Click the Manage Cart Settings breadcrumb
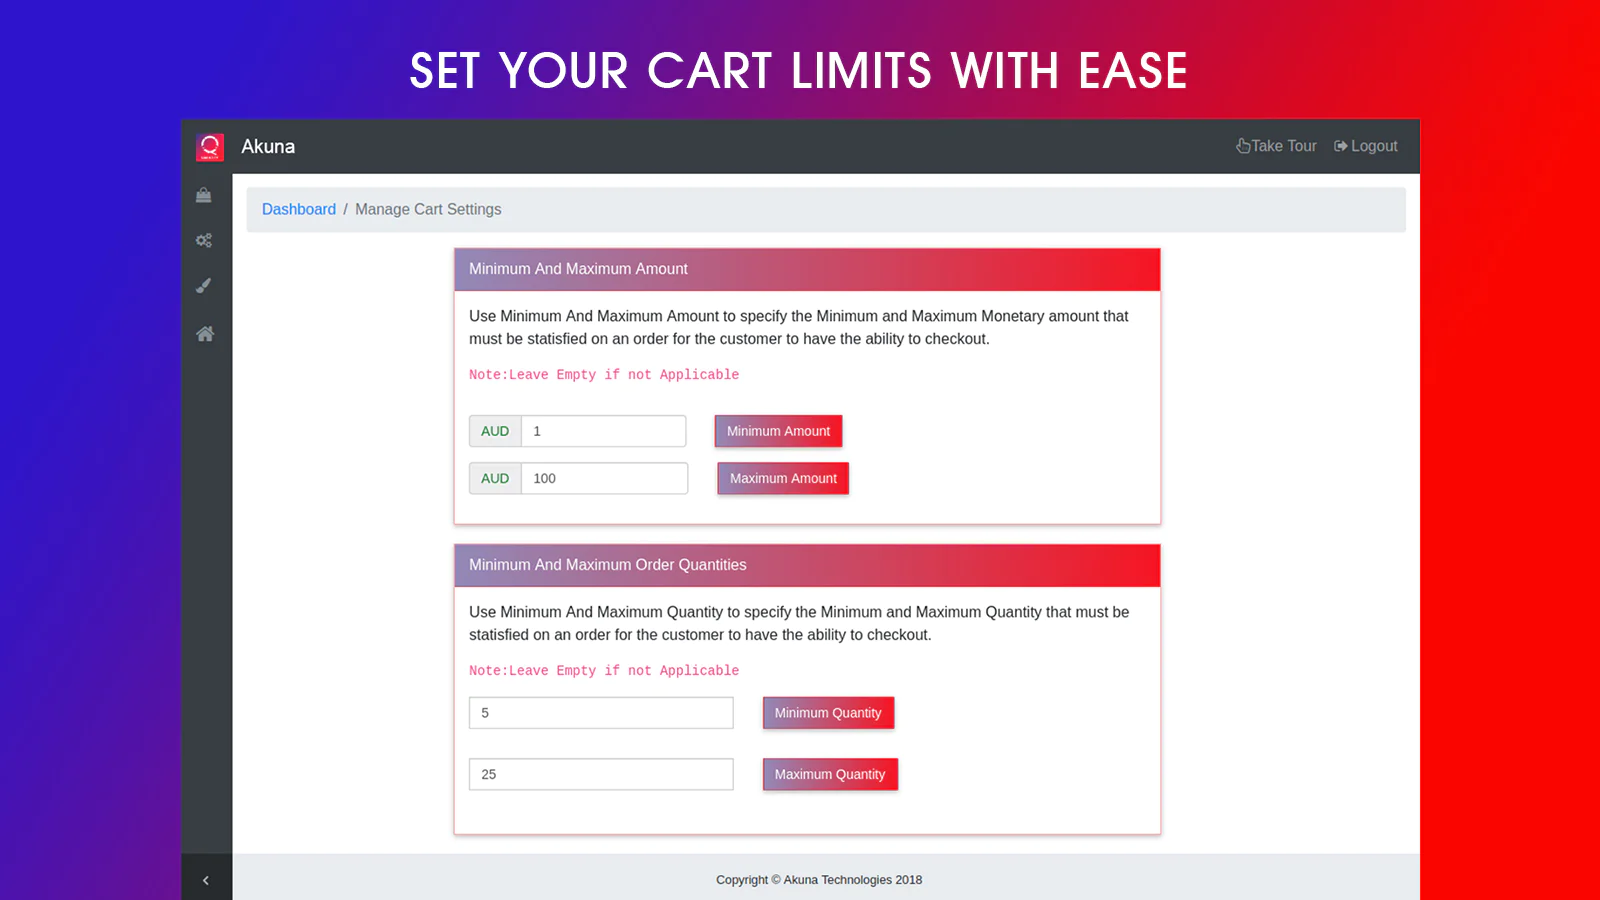Screen dimensions: 1600x900 click(428, 209)
